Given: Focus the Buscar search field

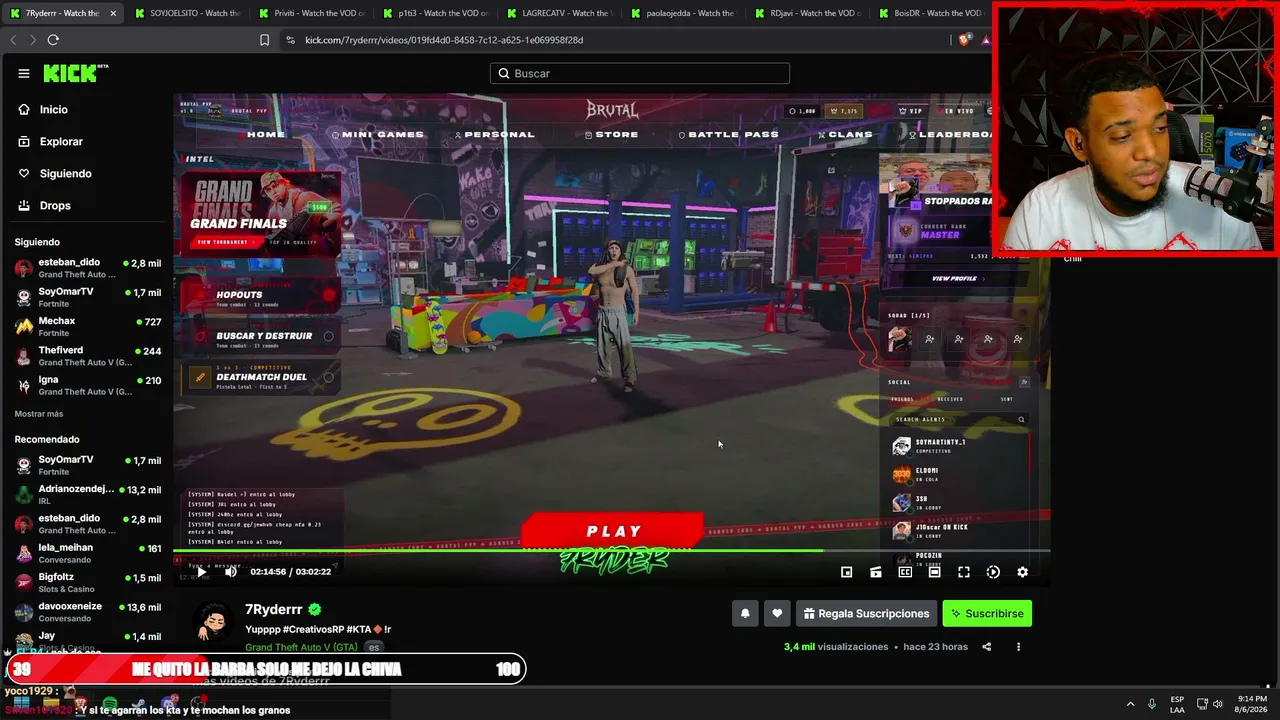Looking at the screenshot, I should [640, 73].
